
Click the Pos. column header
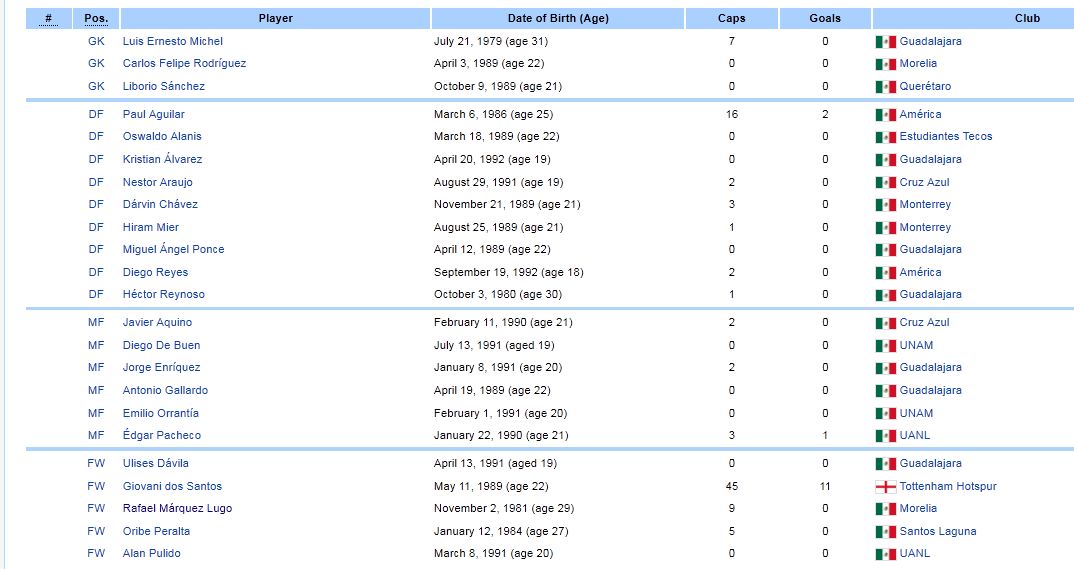96,18
